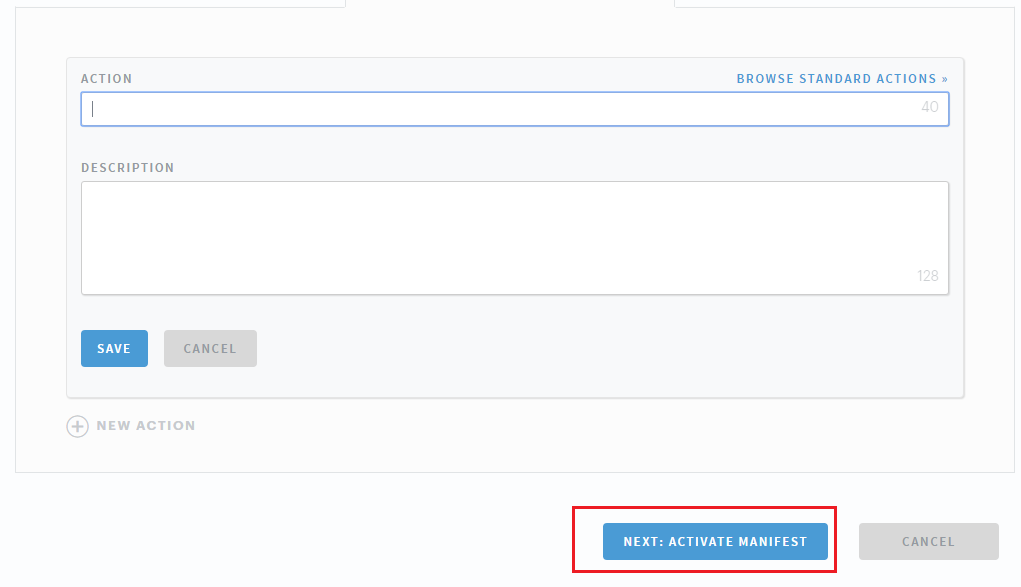Click the 128 character counter in Description box
This screenshot has width=1021, height=587.
pos(928,276)
